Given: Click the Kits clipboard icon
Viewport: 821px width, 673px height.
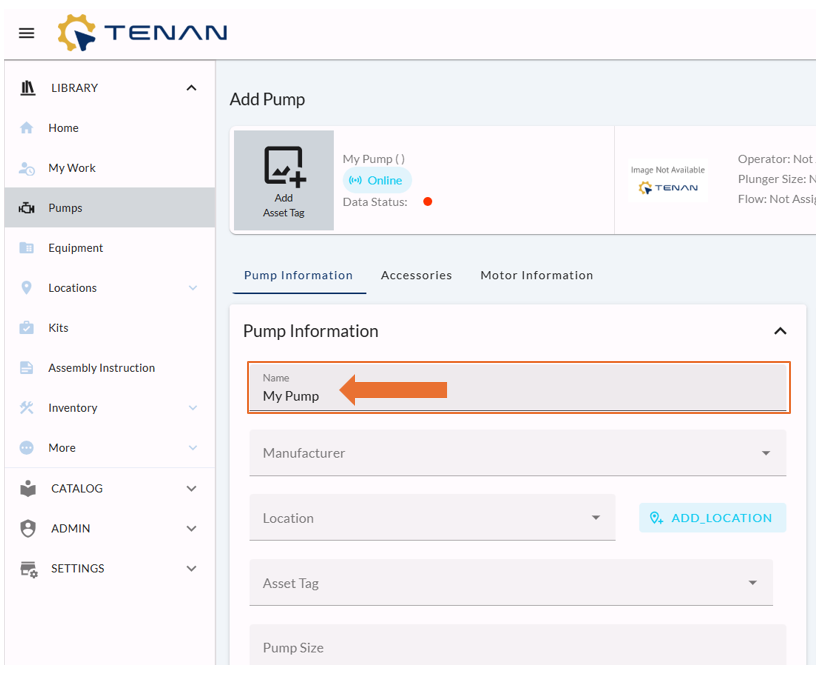Looking at the screenshot, I should click(x=27, y=328).
